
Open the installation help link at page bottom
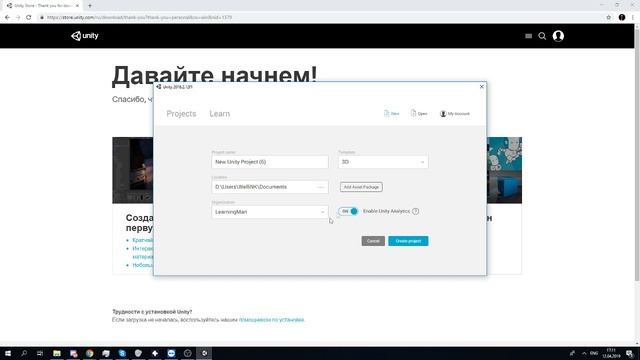pyautogui.click(x=271, y=320)
